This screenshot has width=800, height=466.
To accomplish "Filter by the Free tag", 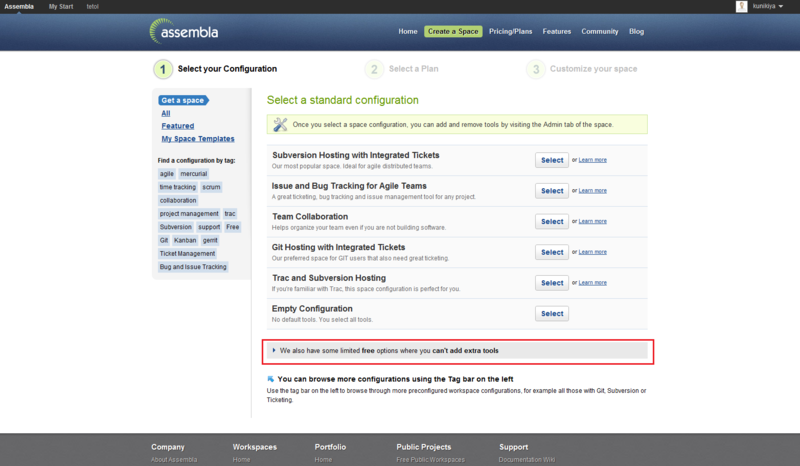I will click(x=233, y=227).
